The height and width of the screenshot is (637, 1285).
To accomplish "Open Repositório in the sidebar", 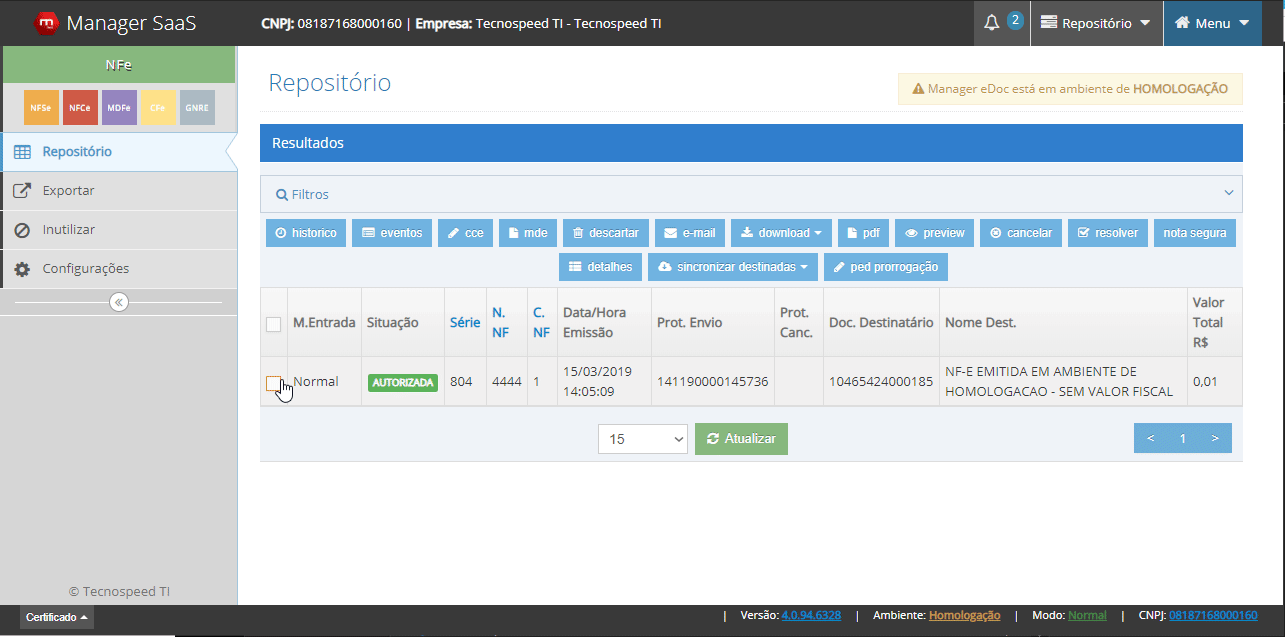I will (x=118, y=152).
